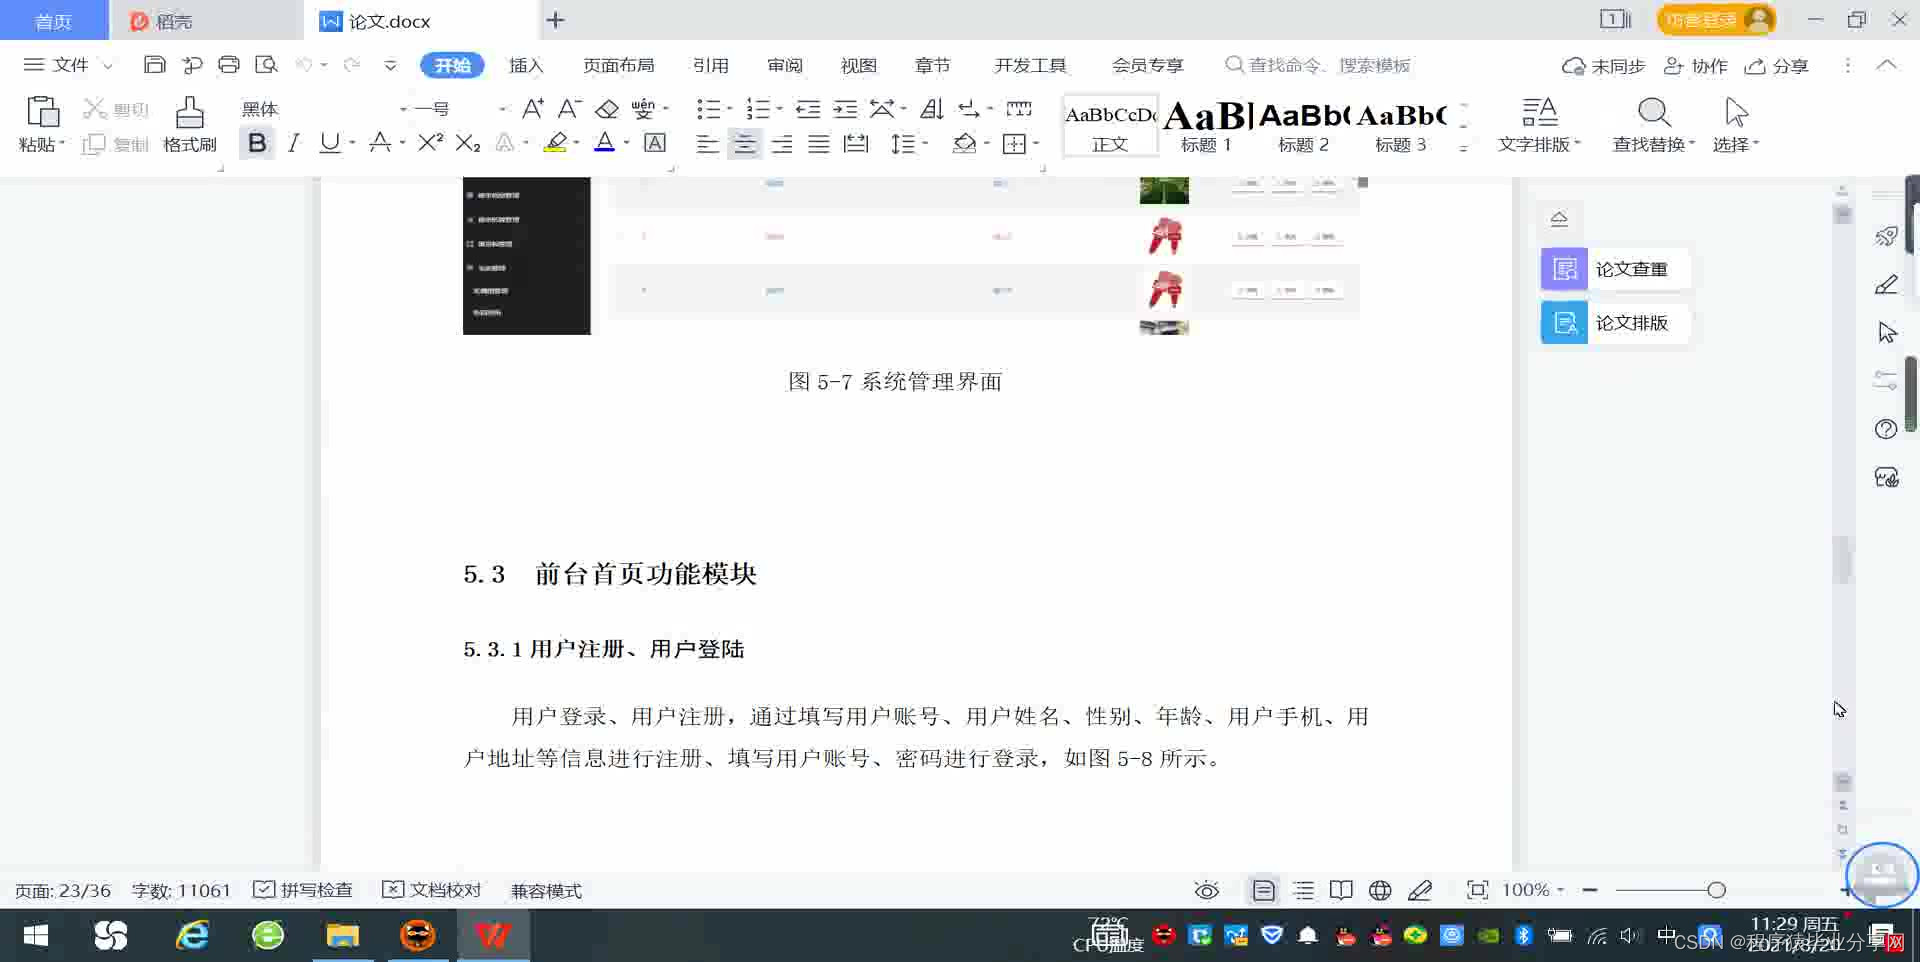
Task: Toggle center alignment
Action: pos(744,144)
